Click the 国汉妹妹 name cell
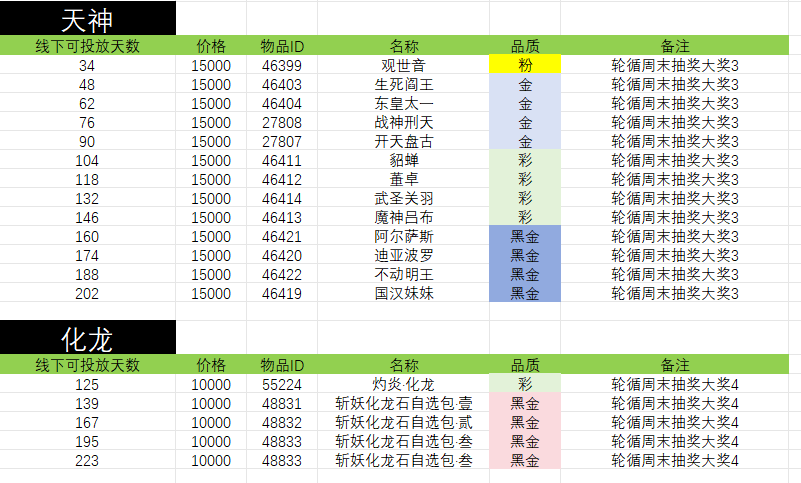The height and width of the screenshot is (483, 801). tap(403, 293)
